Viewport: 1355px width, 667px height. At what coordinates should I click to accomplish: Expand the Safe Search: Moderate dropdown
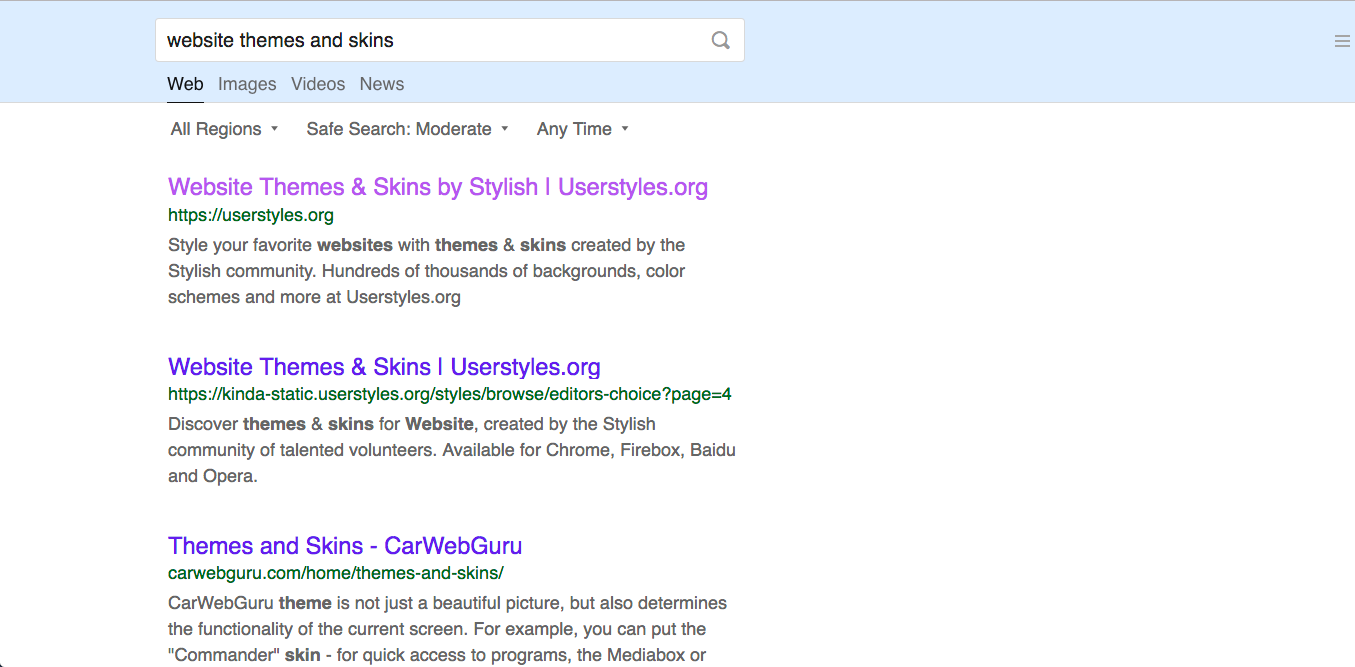(399, 129)
